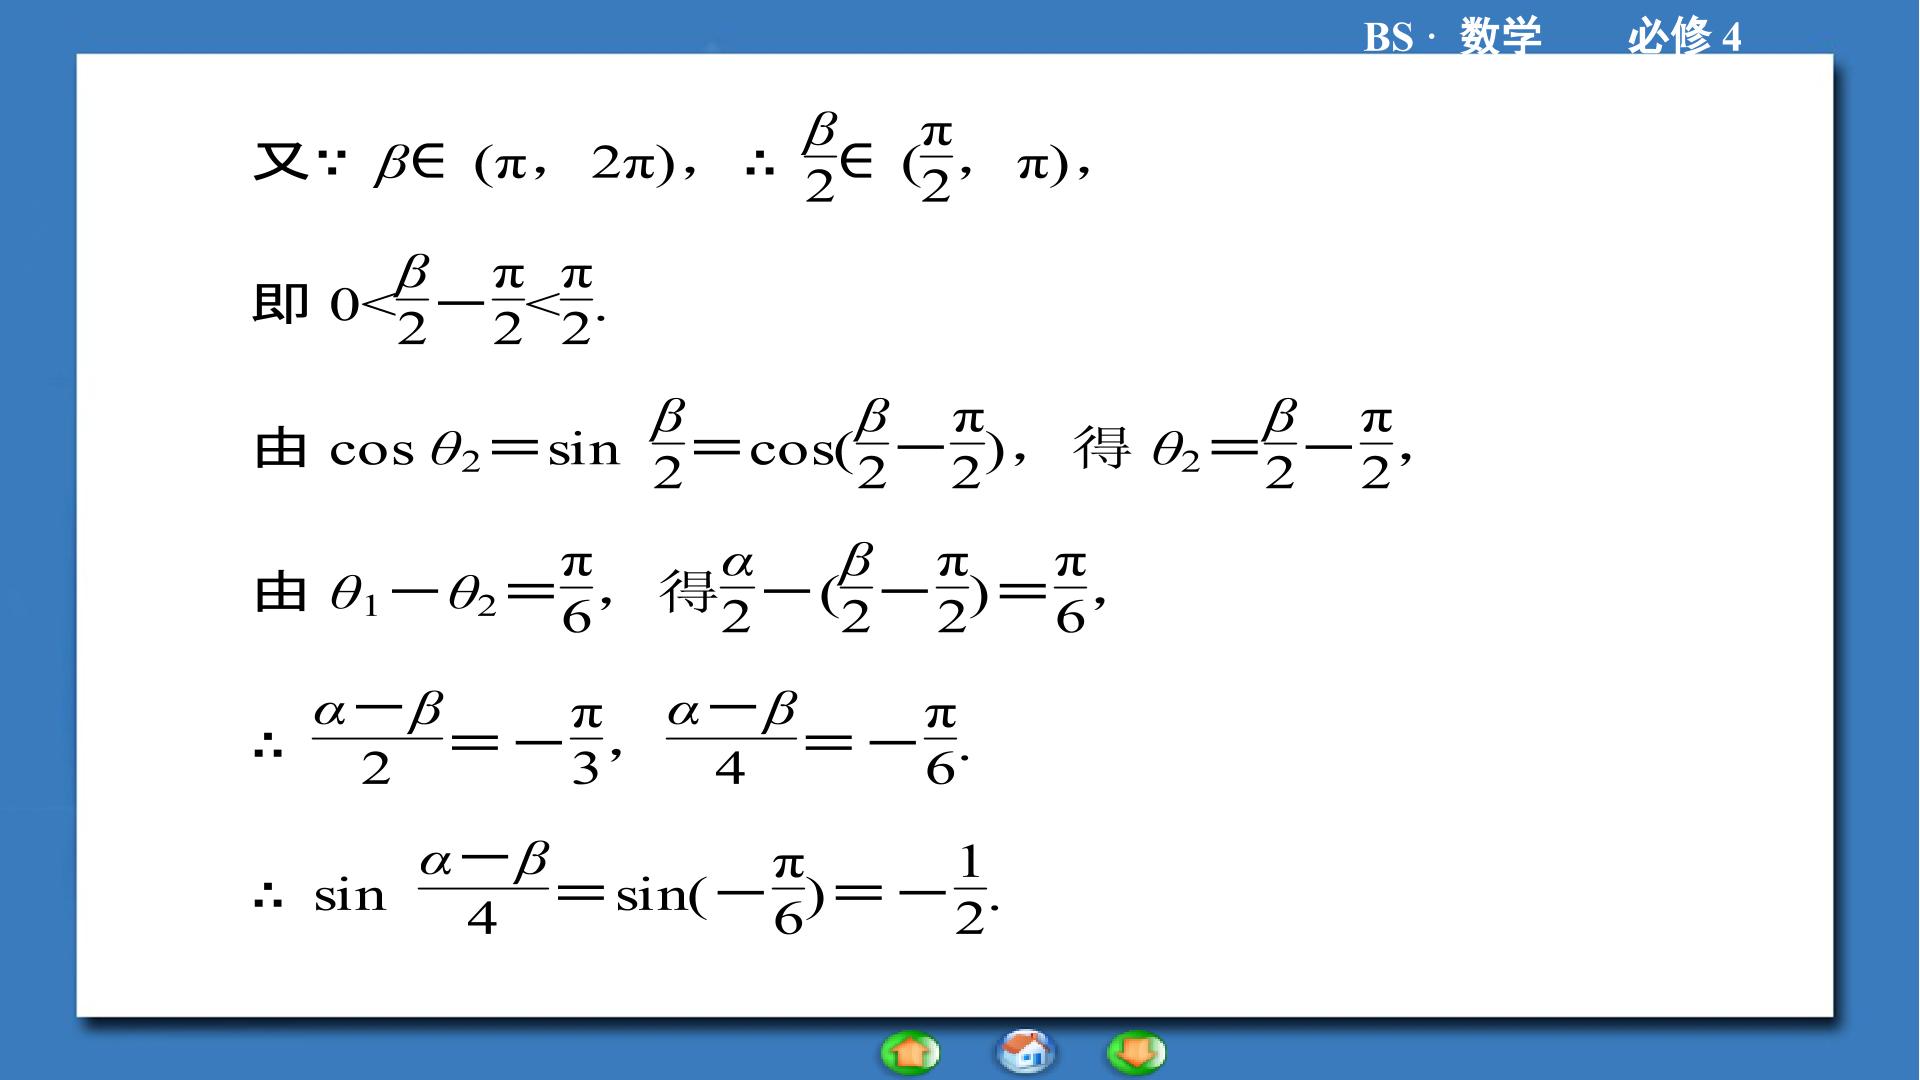Click the line starting with "即 0<"
Screen dimensions: 1920x1080
[430, 301]
